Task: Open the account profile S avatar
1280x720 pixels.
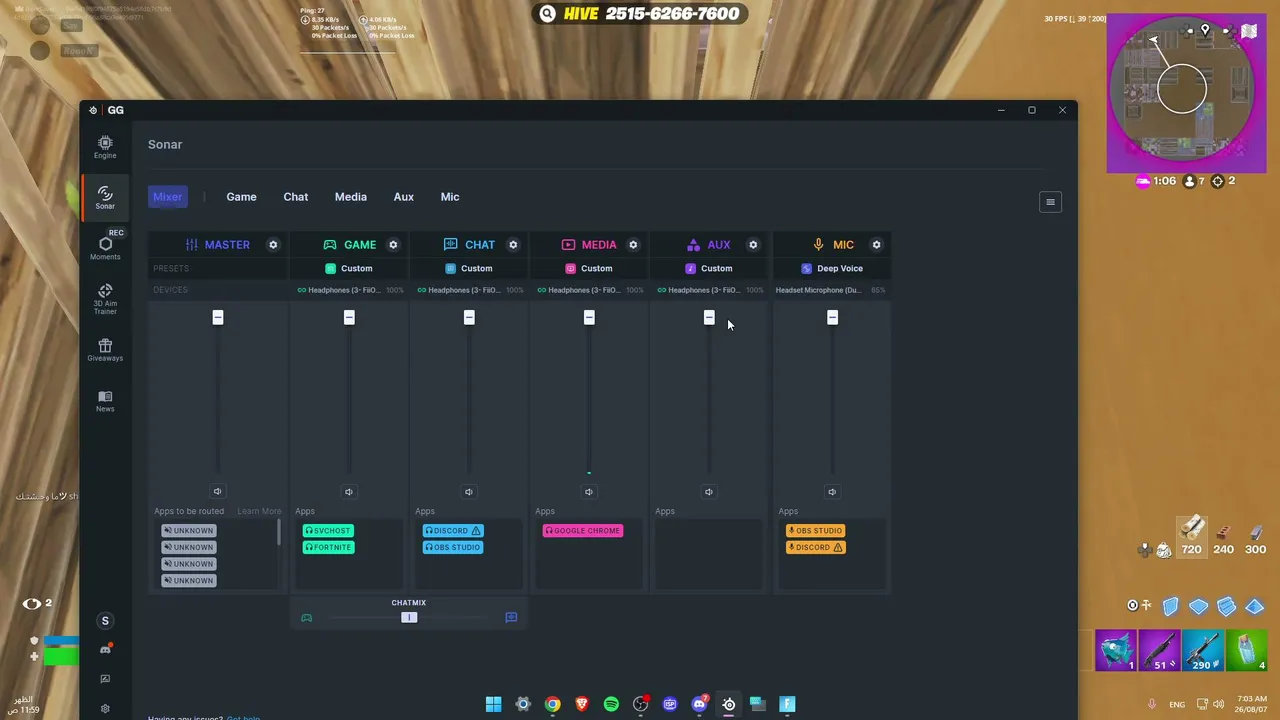Action: tap(105, 621)
